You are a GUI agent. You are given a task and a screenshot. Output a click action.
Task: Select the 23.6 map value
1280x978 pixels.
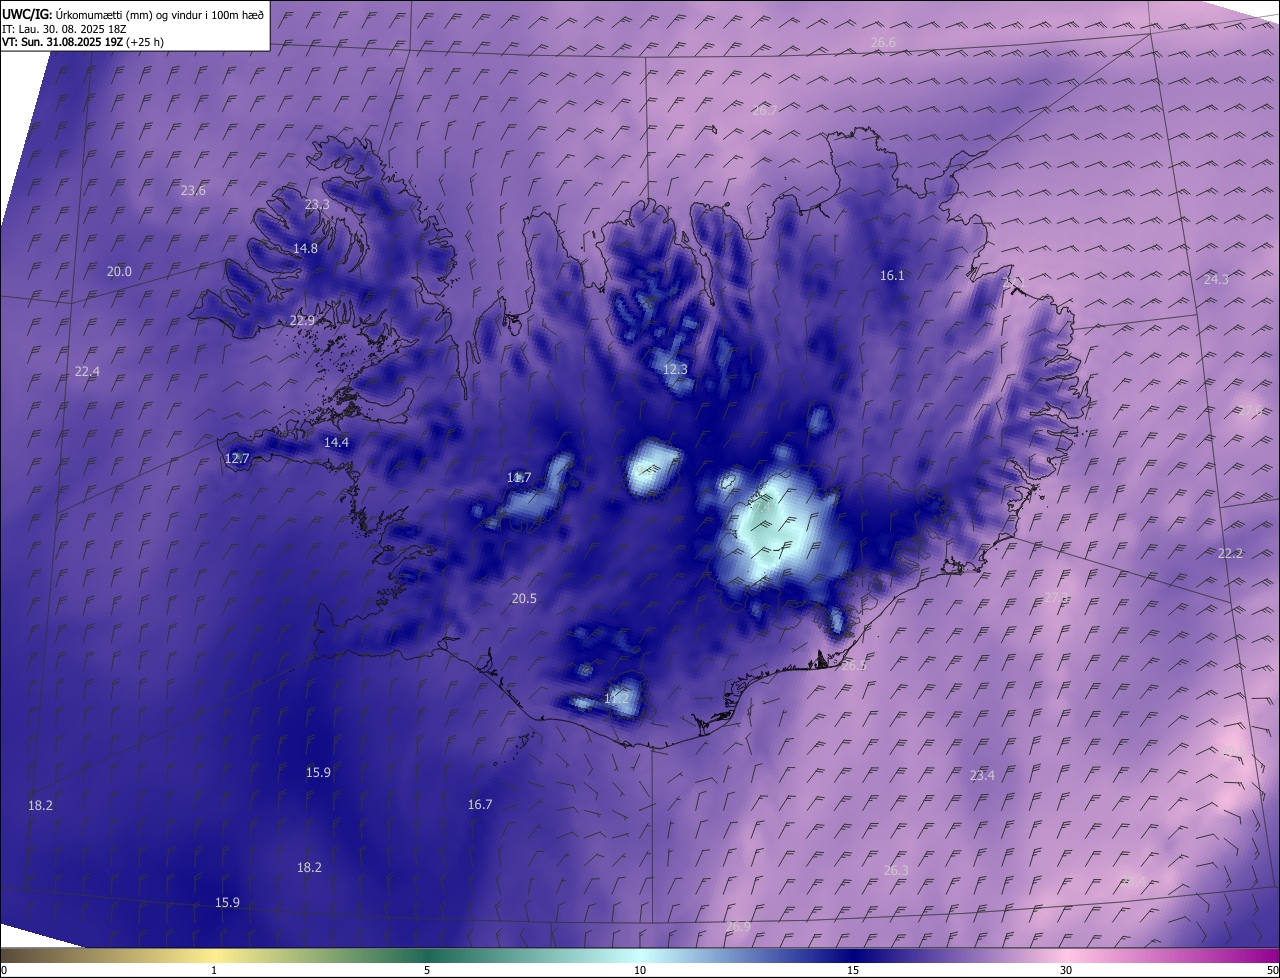coord(193,190)
